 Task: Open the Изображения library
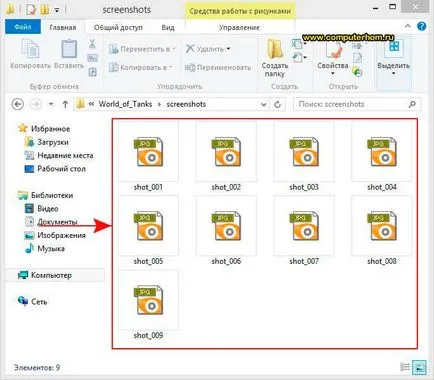(55, 235)
